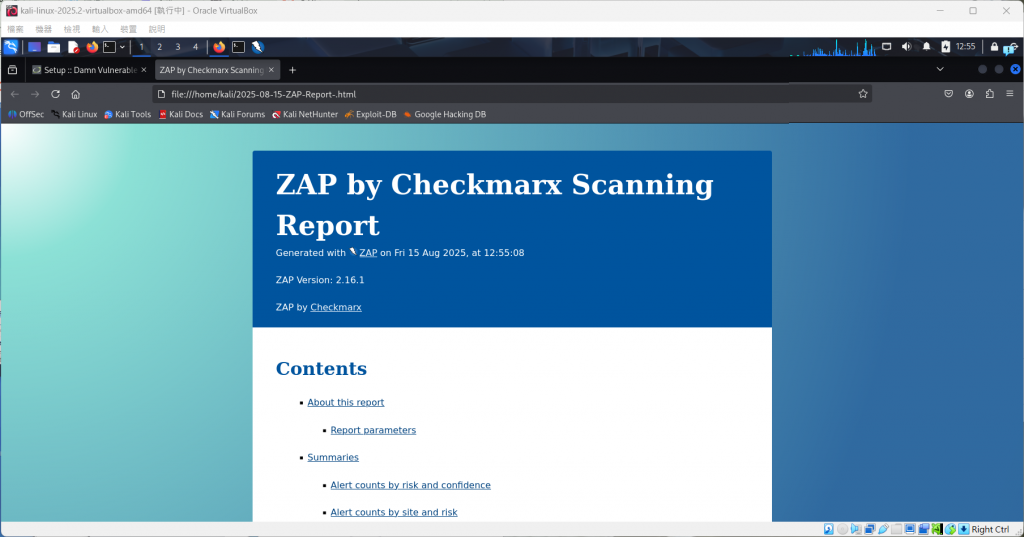Open the Pocket save icon
The height and width of the screenshot is (537, 1024).
[x=949, y=94]
